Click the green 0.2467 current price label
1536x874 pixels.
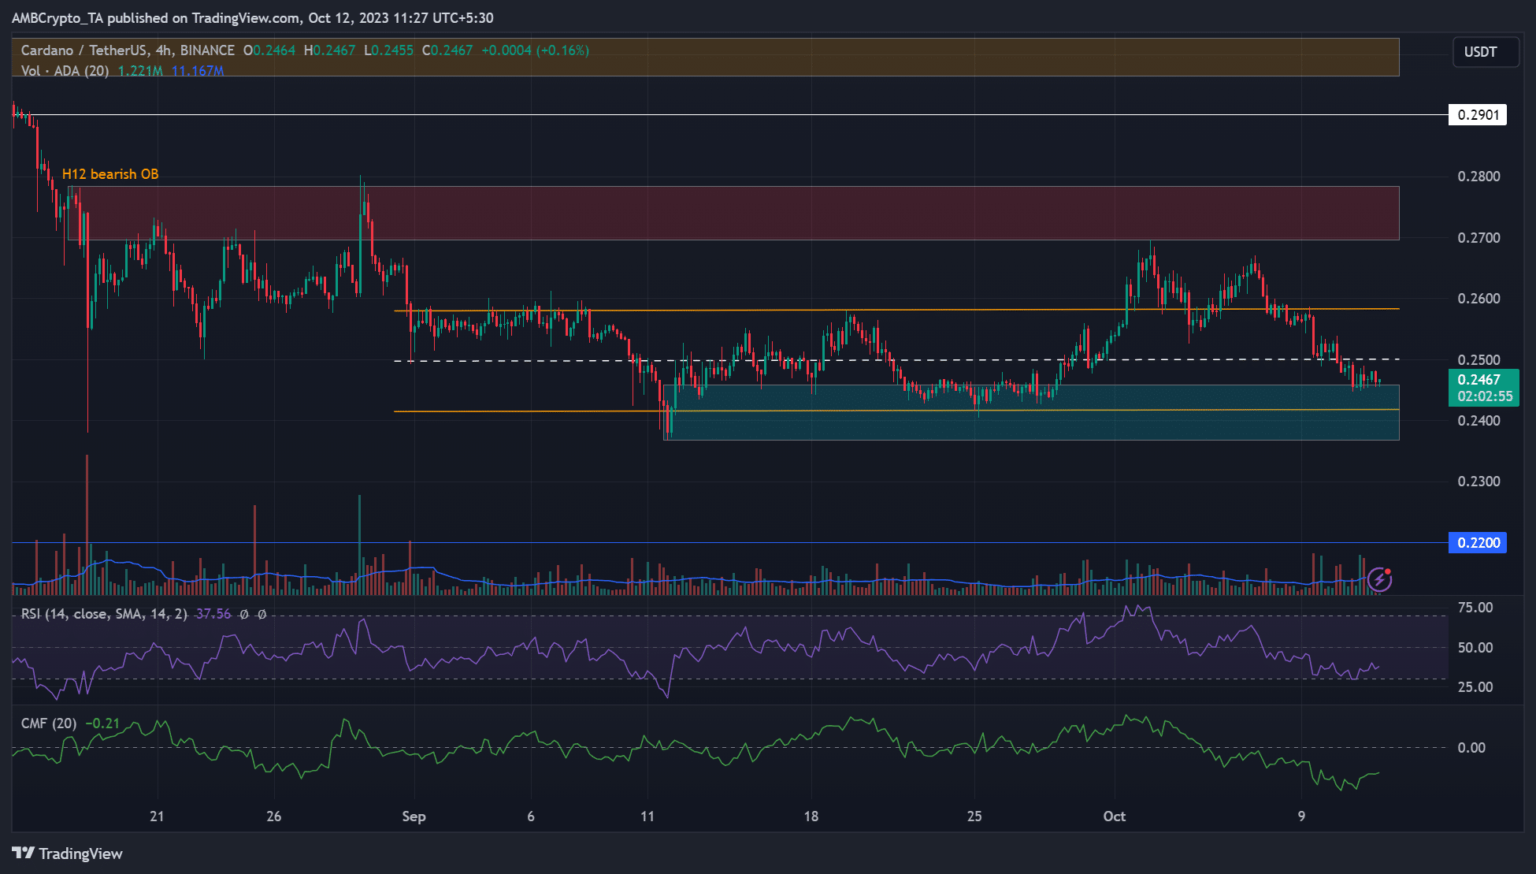[x=1483, y=387]
